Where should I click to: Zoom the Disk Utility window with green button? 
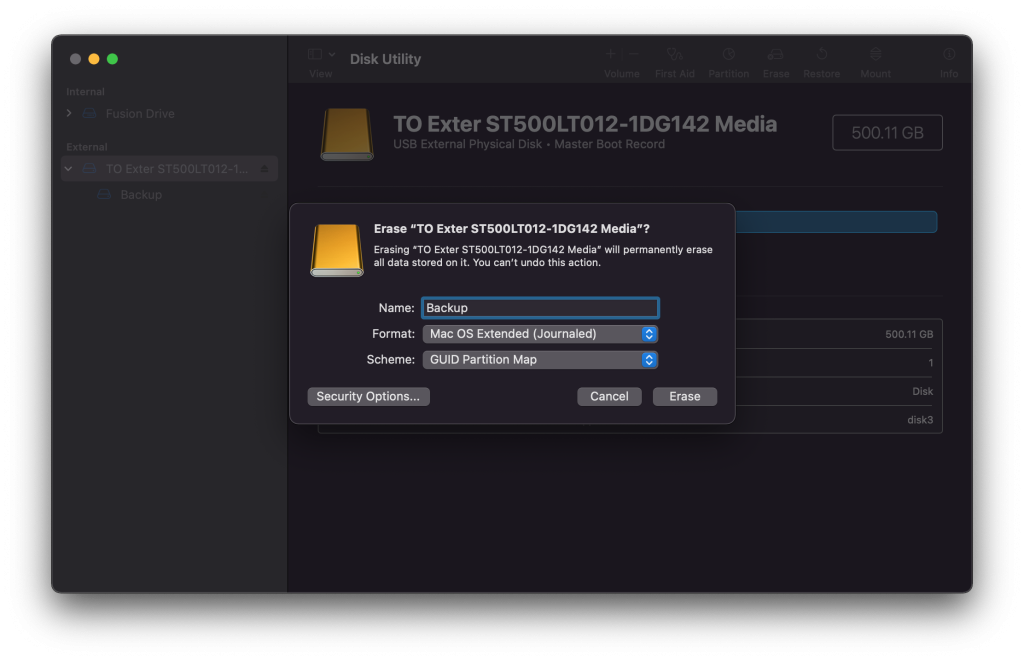tap(112, 59)
